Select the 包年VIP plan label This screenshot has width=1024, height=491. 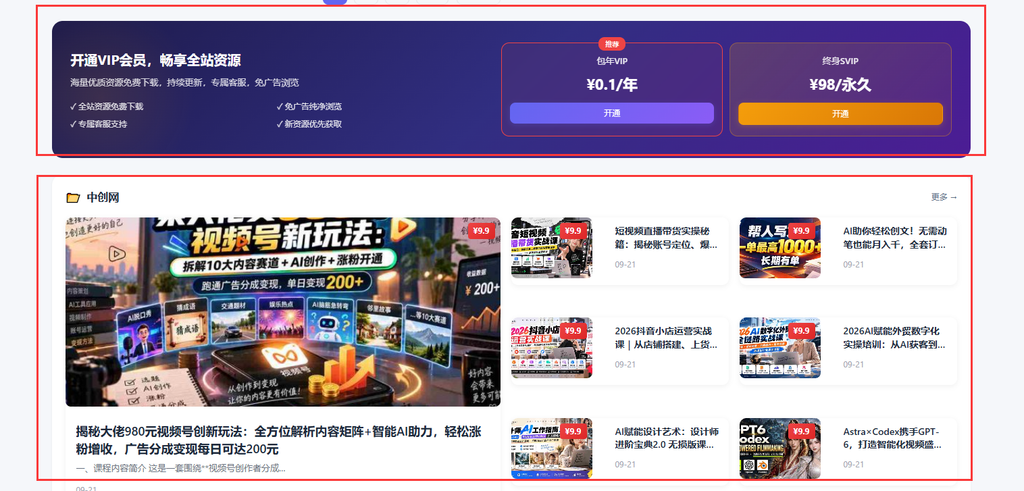click(x=612, y=61)
